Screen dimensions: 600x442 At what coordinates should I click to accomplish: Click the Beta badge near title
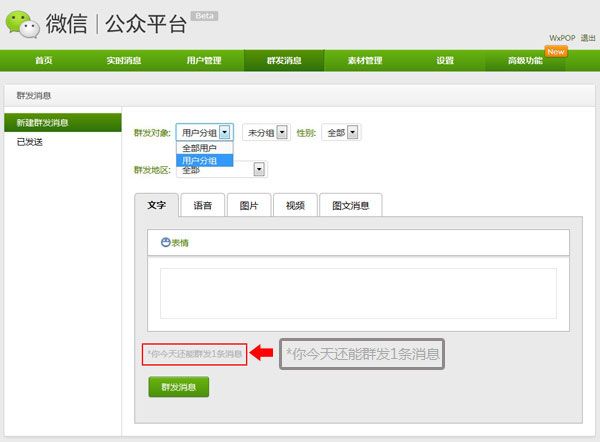click(205, 16)
